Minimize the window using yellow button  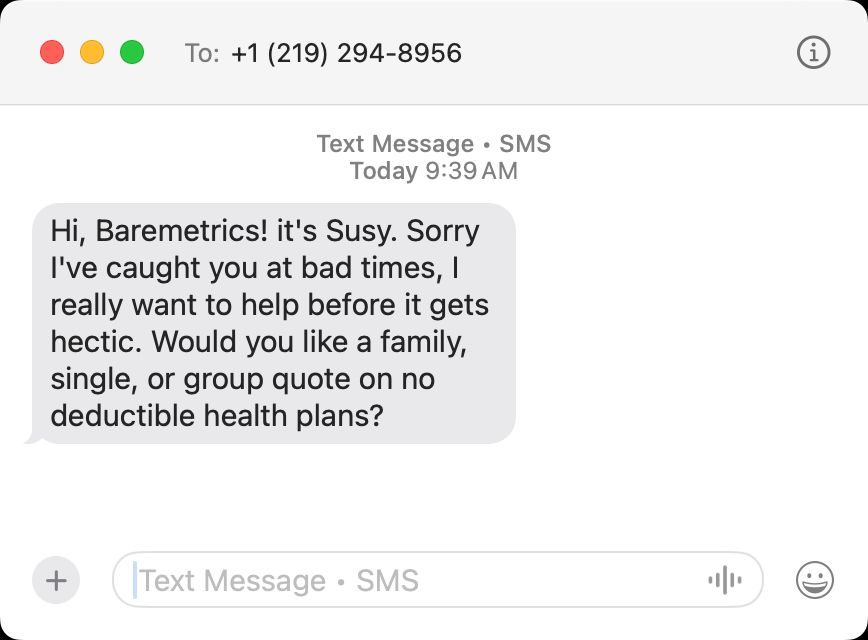tap(92, 53)
